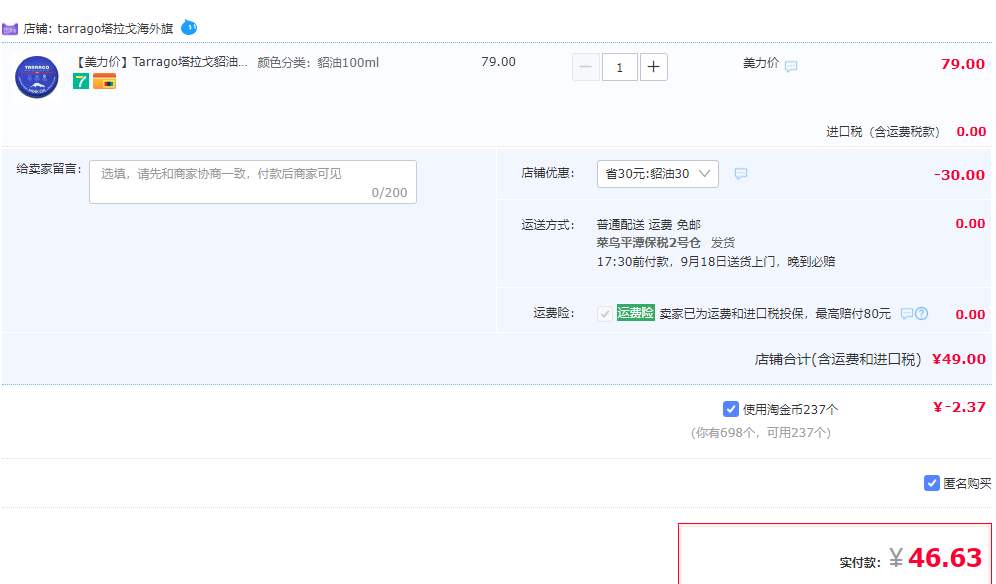Open the Tarrago product thumbnail
The image size is (996, 584).
coord(37,78)
